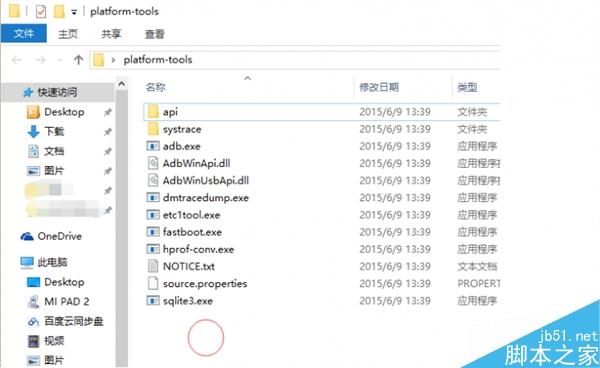Click the fastboot.exe file name
Viewport: 600px width, 368px height.
[x=192, y=232]
